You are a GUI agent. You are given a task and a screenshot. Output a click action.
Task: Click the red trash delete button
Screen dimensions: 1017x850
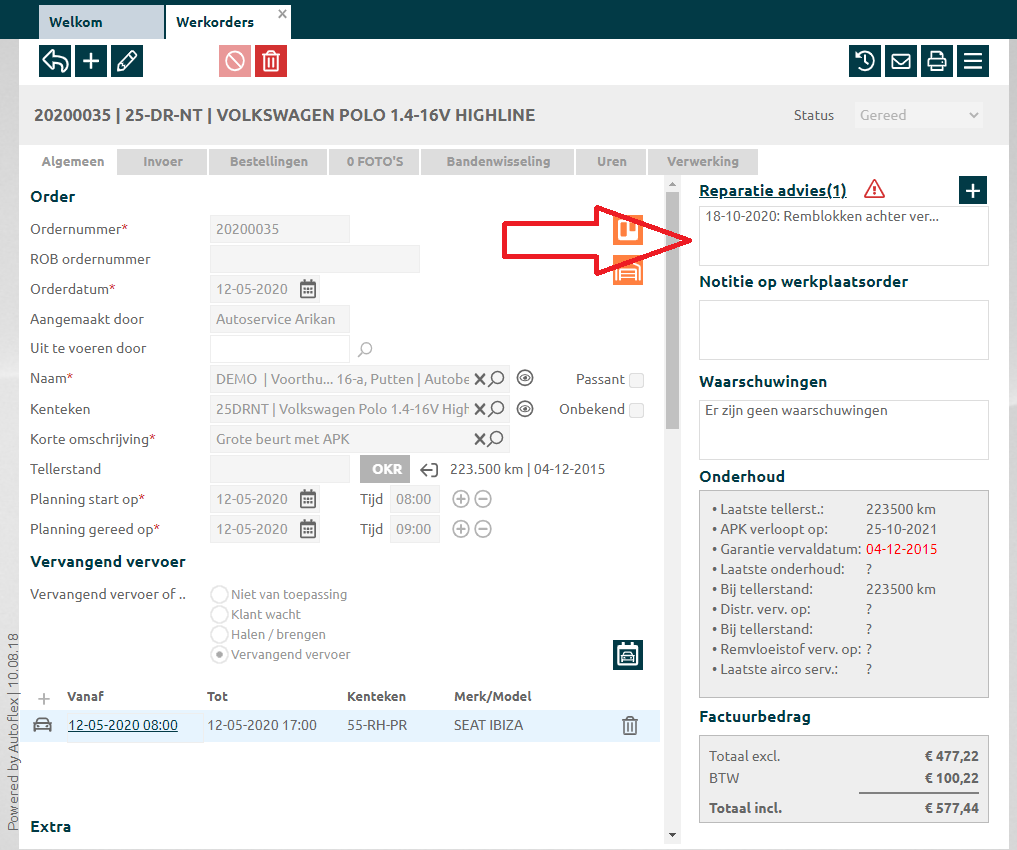[x=271, y=61]
